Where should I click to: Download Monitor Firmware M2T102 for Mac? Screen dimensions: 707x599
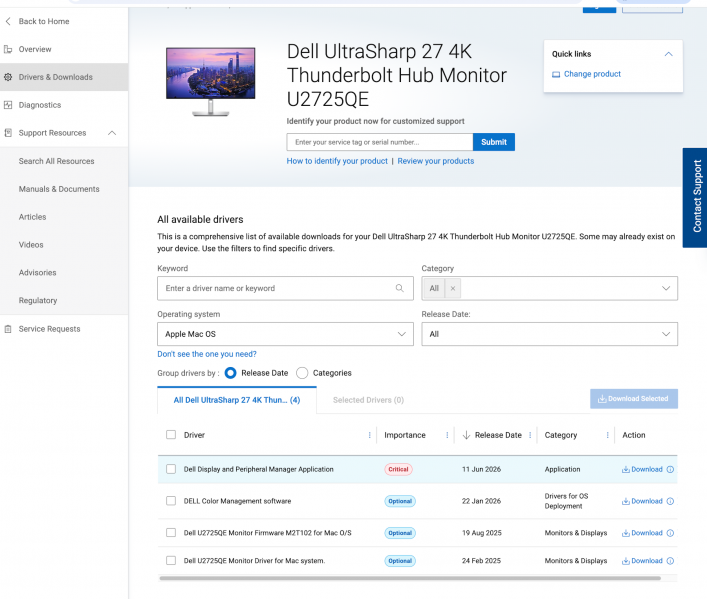coord(642,533)
